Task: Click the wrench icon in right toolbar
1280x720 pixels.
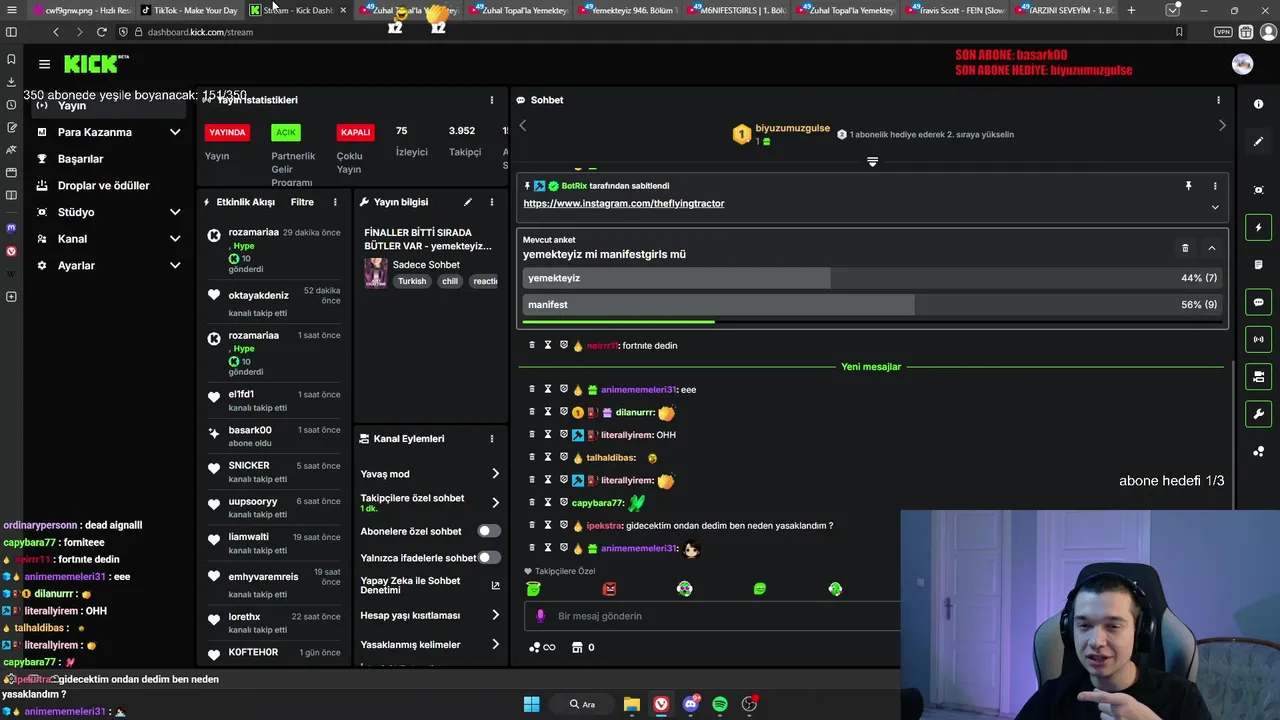Action: coord(1258,414)
